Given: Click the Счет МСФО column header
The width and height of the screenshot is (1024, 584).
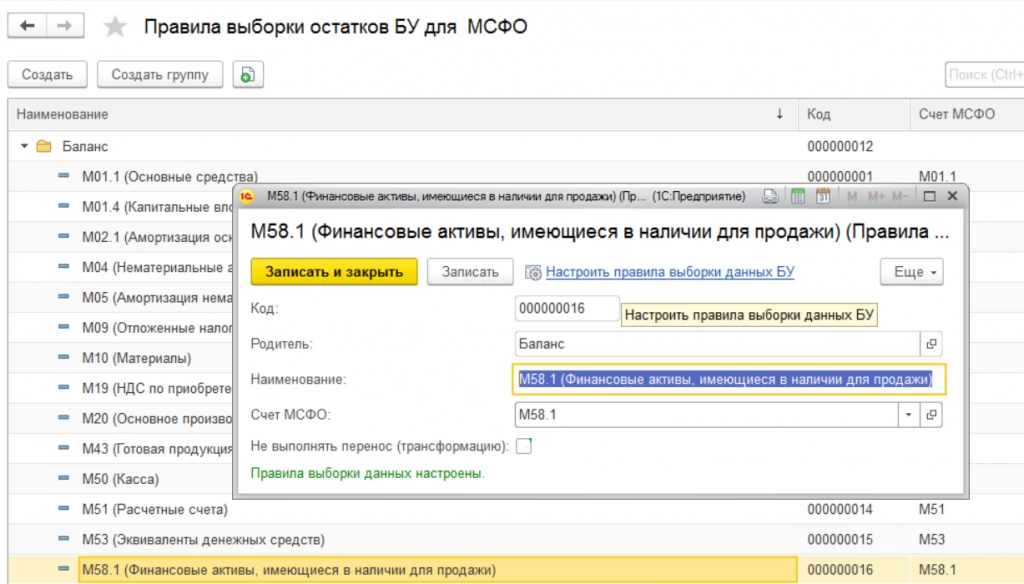Looking at the screenshot, I should pyautogui.click(x=967, y=114).
